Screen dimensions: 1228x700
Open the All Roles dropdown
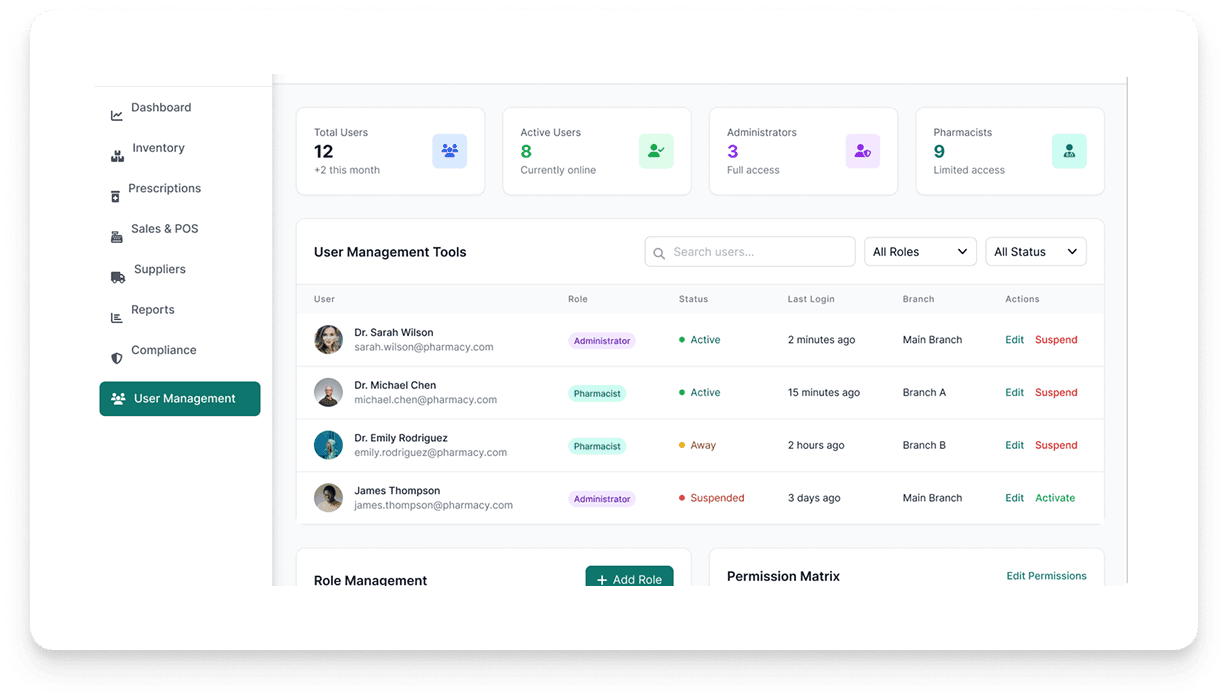coord(919,251)
